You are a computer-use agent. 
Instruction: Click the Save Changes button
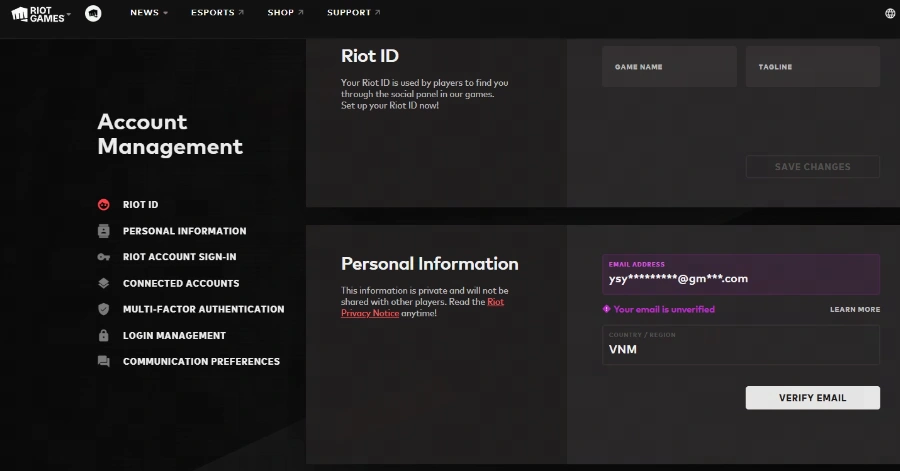tap(812, 167)
